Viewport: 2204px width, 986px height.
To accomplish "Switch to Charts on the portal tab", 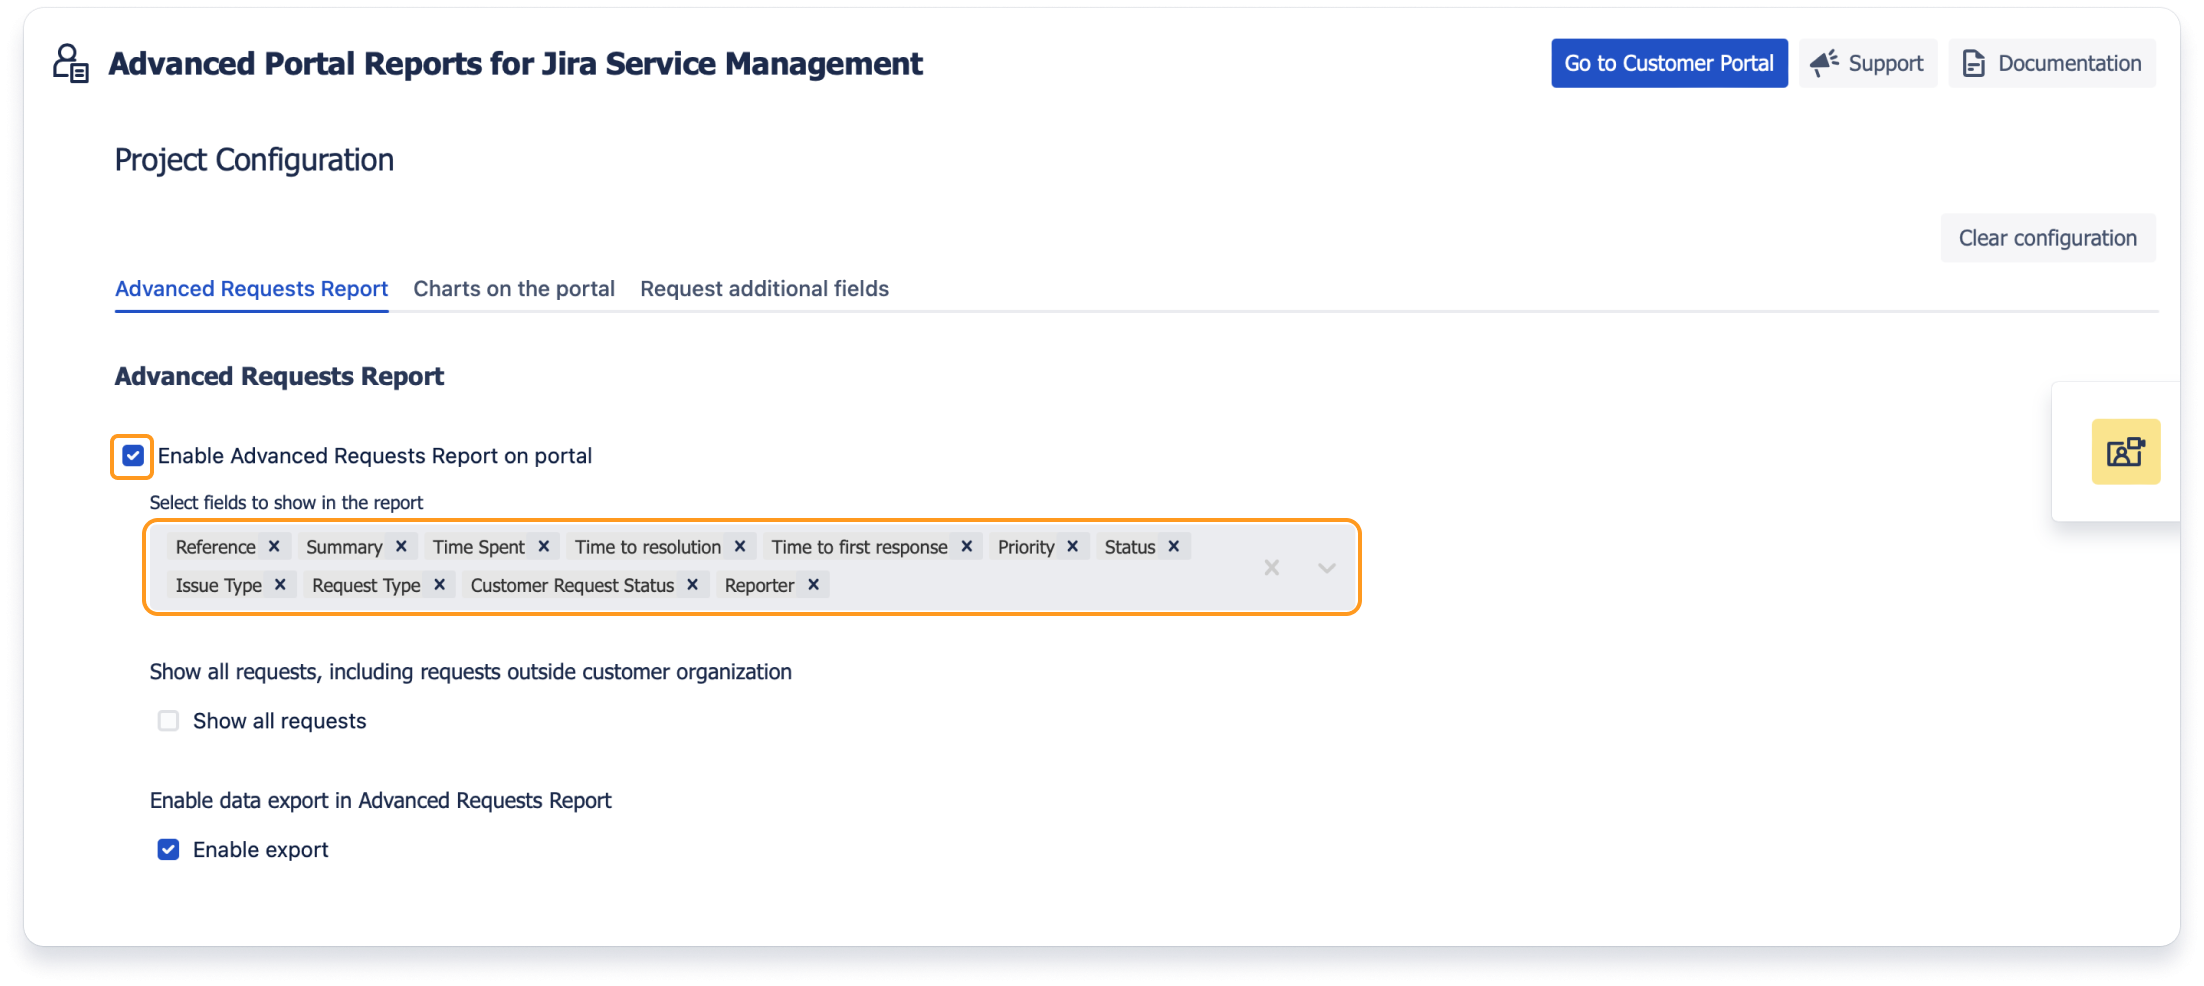I will click(x=513, y=289).
